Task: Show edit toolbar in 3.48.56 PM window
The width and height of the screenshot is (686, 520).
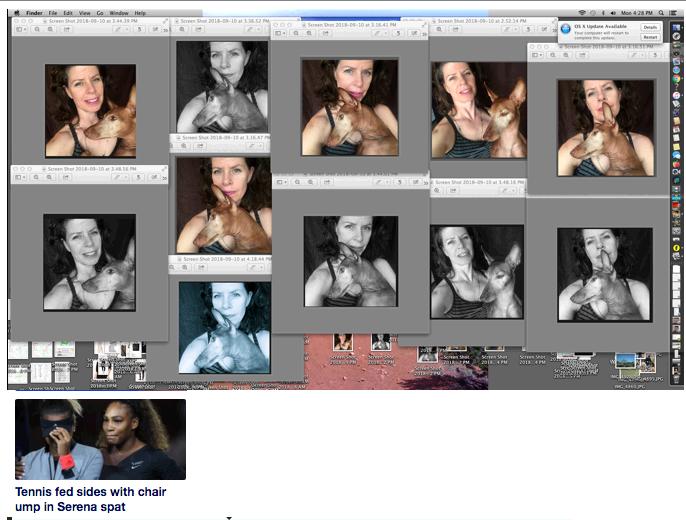Action: point(154,177)
